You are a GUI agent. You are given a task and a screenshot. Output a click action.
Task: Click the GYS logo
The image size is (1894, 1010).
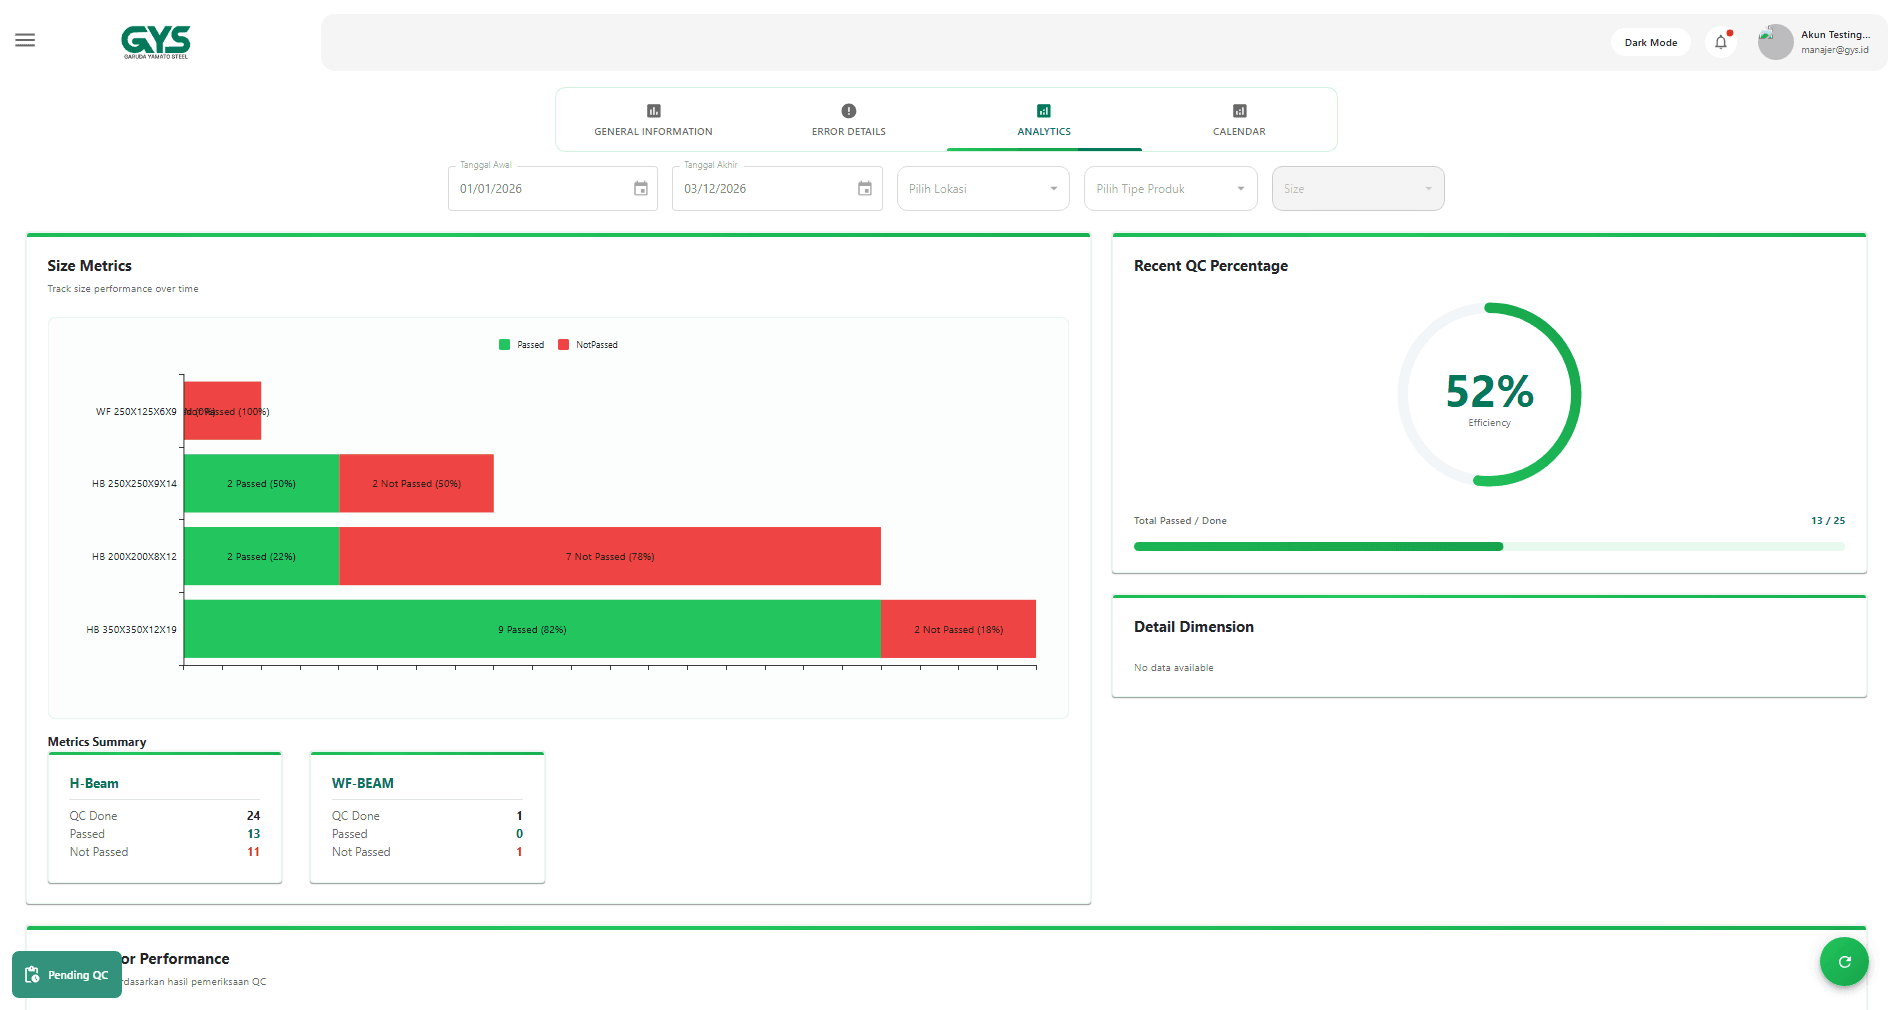[x=155, y=42]
